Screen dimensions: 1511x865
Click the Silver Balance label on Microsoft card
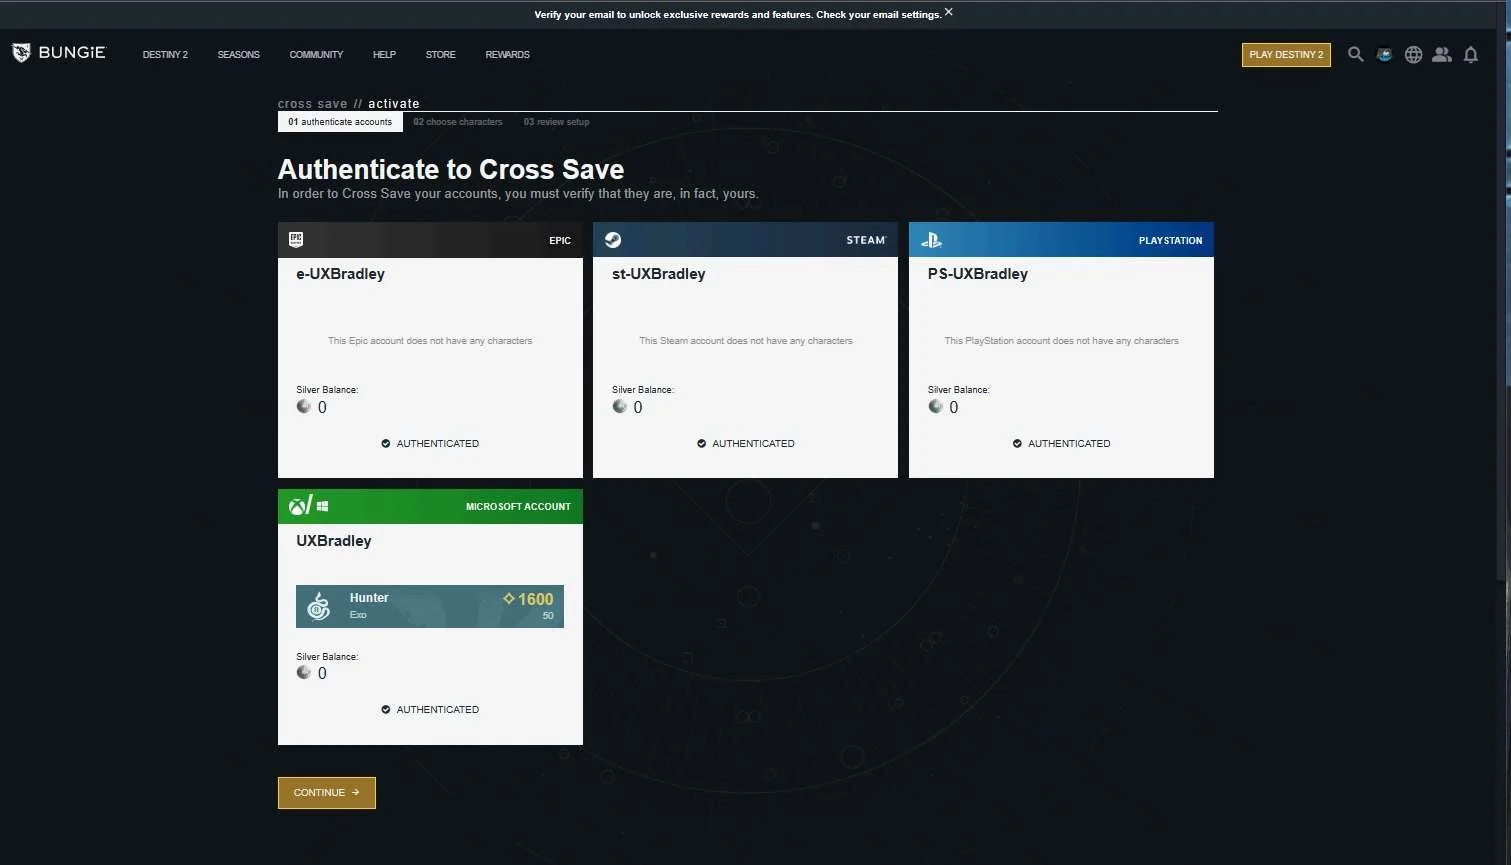click(x=327, y=657)
